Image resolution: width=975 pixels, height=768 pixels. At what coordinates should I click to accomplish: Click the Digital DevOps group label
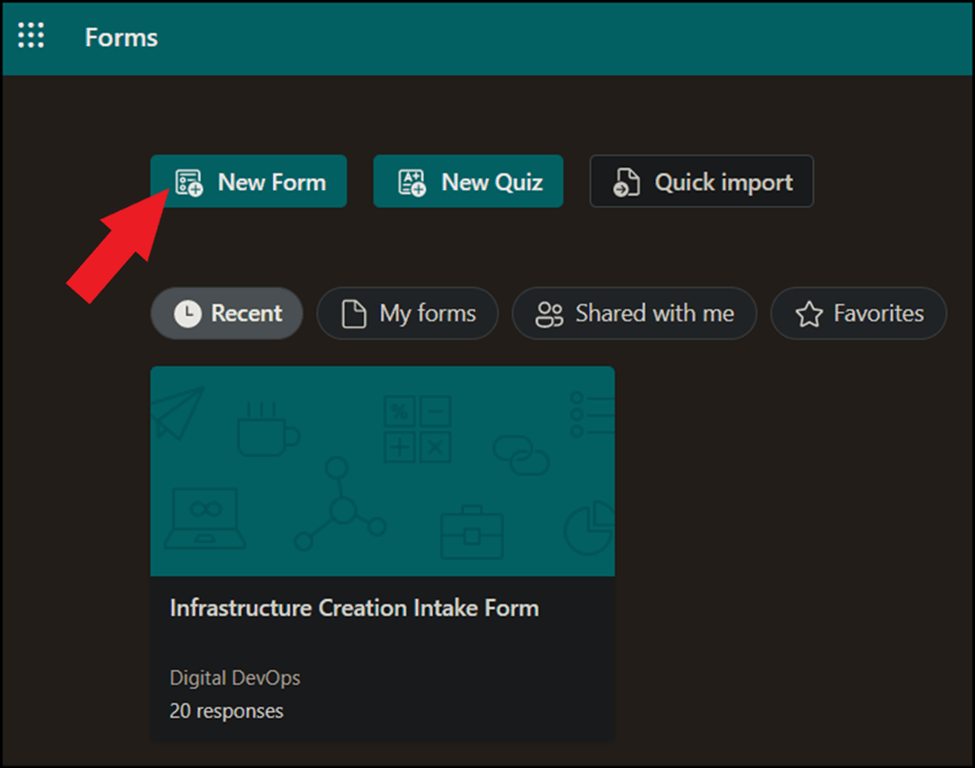pyautogui.click(x=235, y=678)
